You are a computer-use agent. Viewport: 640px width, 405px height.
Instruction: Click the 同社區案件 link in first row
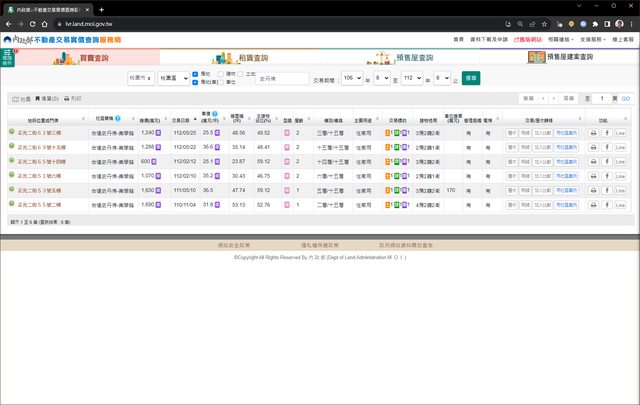click(x=566, y=132)
